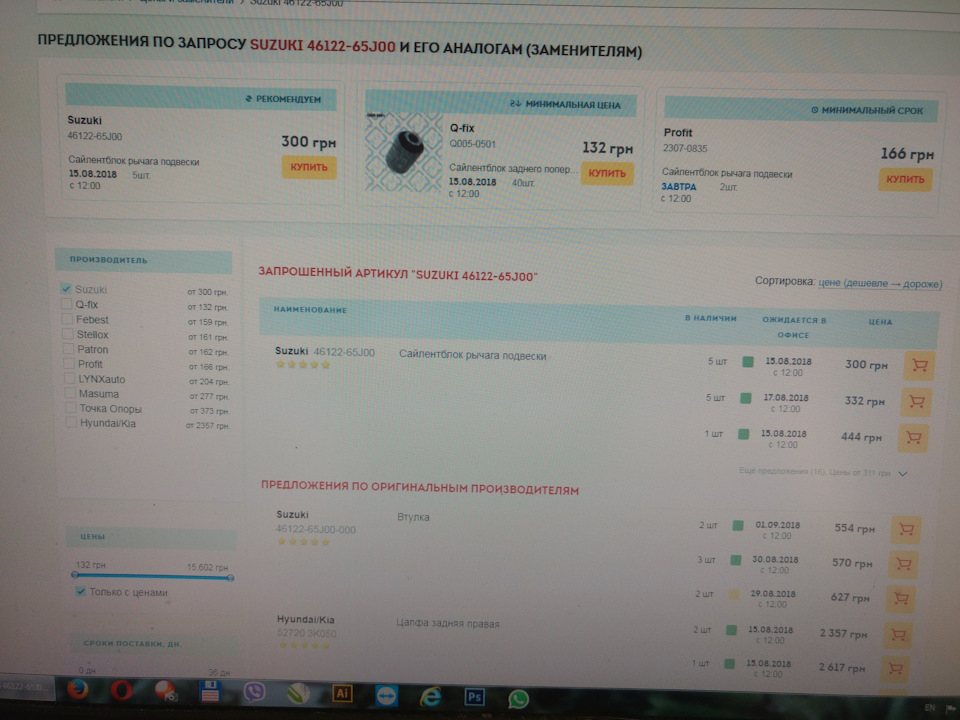The width and height of the screenshot is (960, 720).
Task: Move the minimum price slider handle at 132 грн
Action: [75, 575]
